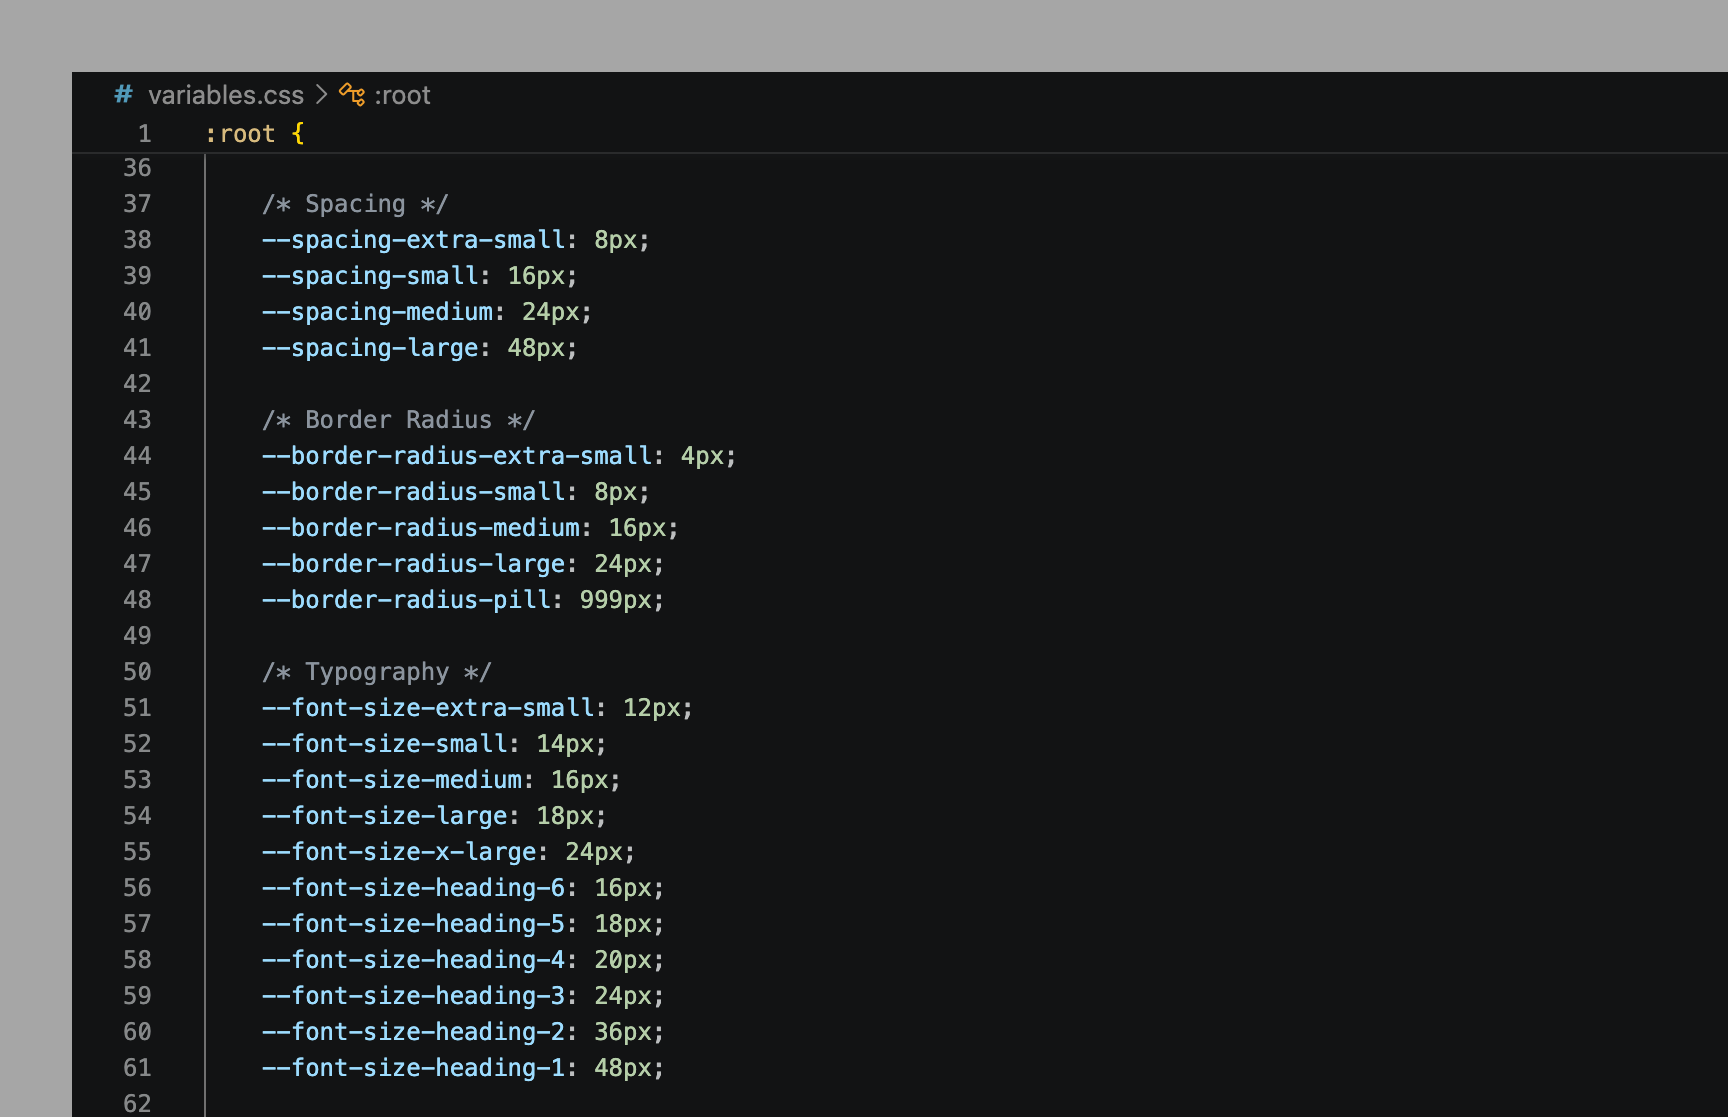Click '--font-size-medium' variable
The image size is (1728, 1117).
392,780
